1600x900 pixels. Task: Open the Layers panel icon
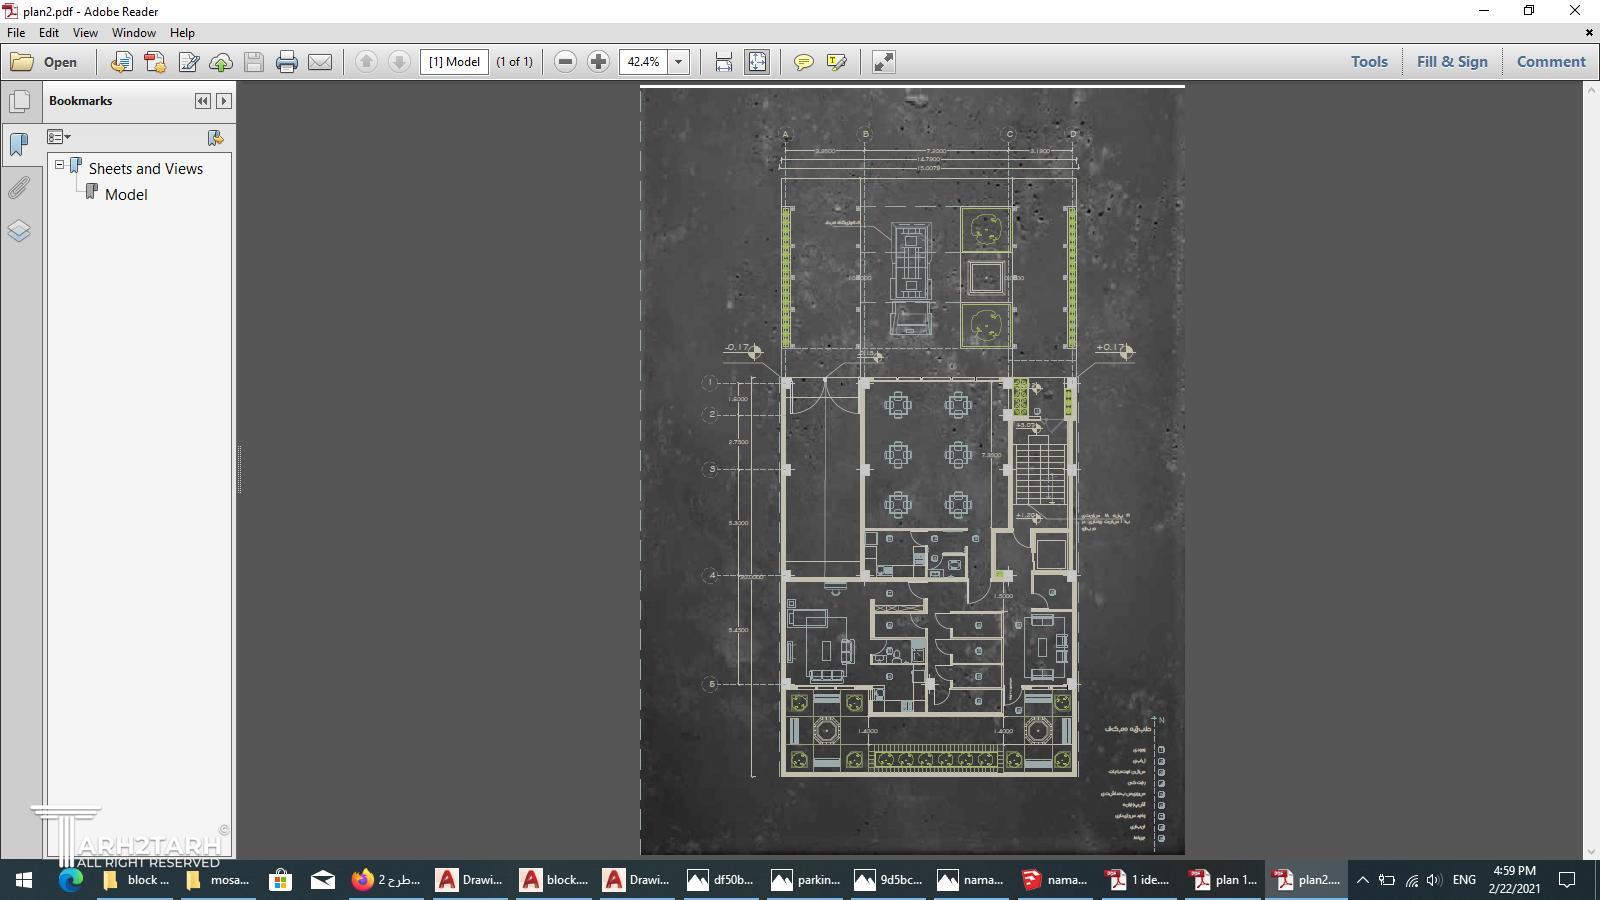click(19, 231)
